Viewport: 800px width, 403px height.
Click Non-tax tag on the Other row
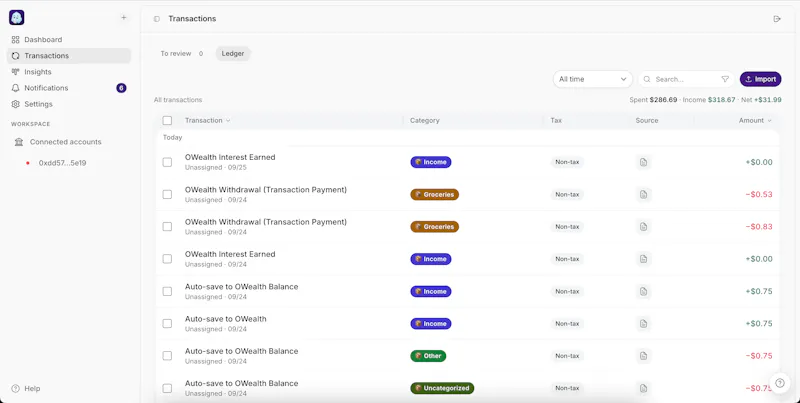tap(567, 356)
